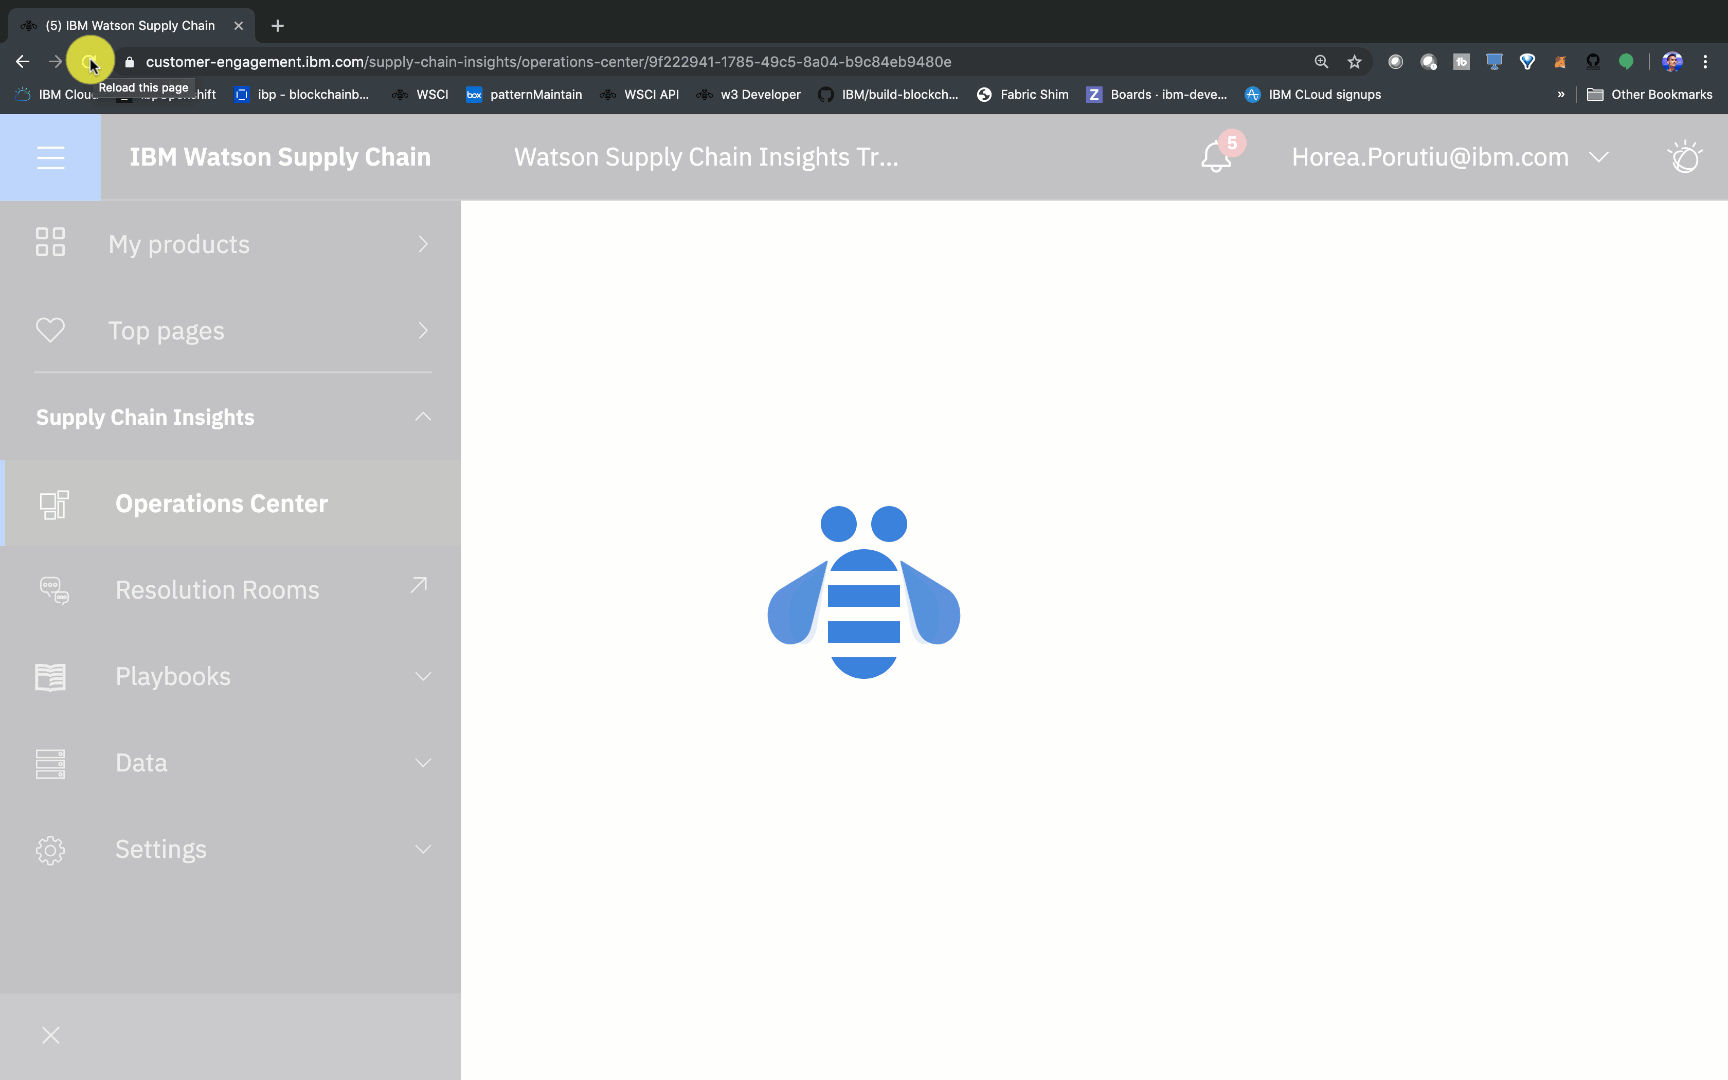Bookmark this page with the star icon
The height and width of the screenshot is (1080, 1728).
click(x=1354, y=62)
